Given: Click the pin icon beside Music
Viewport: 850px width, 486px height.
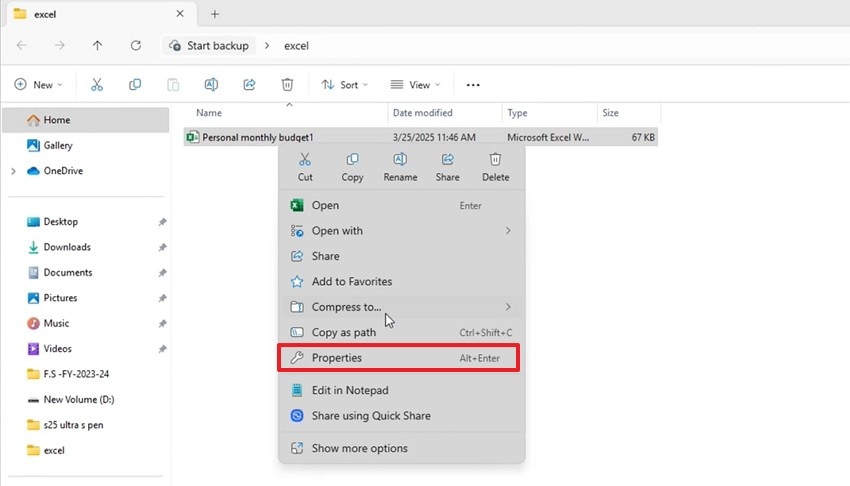Looking at the screenshot, I should coord(162,324).
